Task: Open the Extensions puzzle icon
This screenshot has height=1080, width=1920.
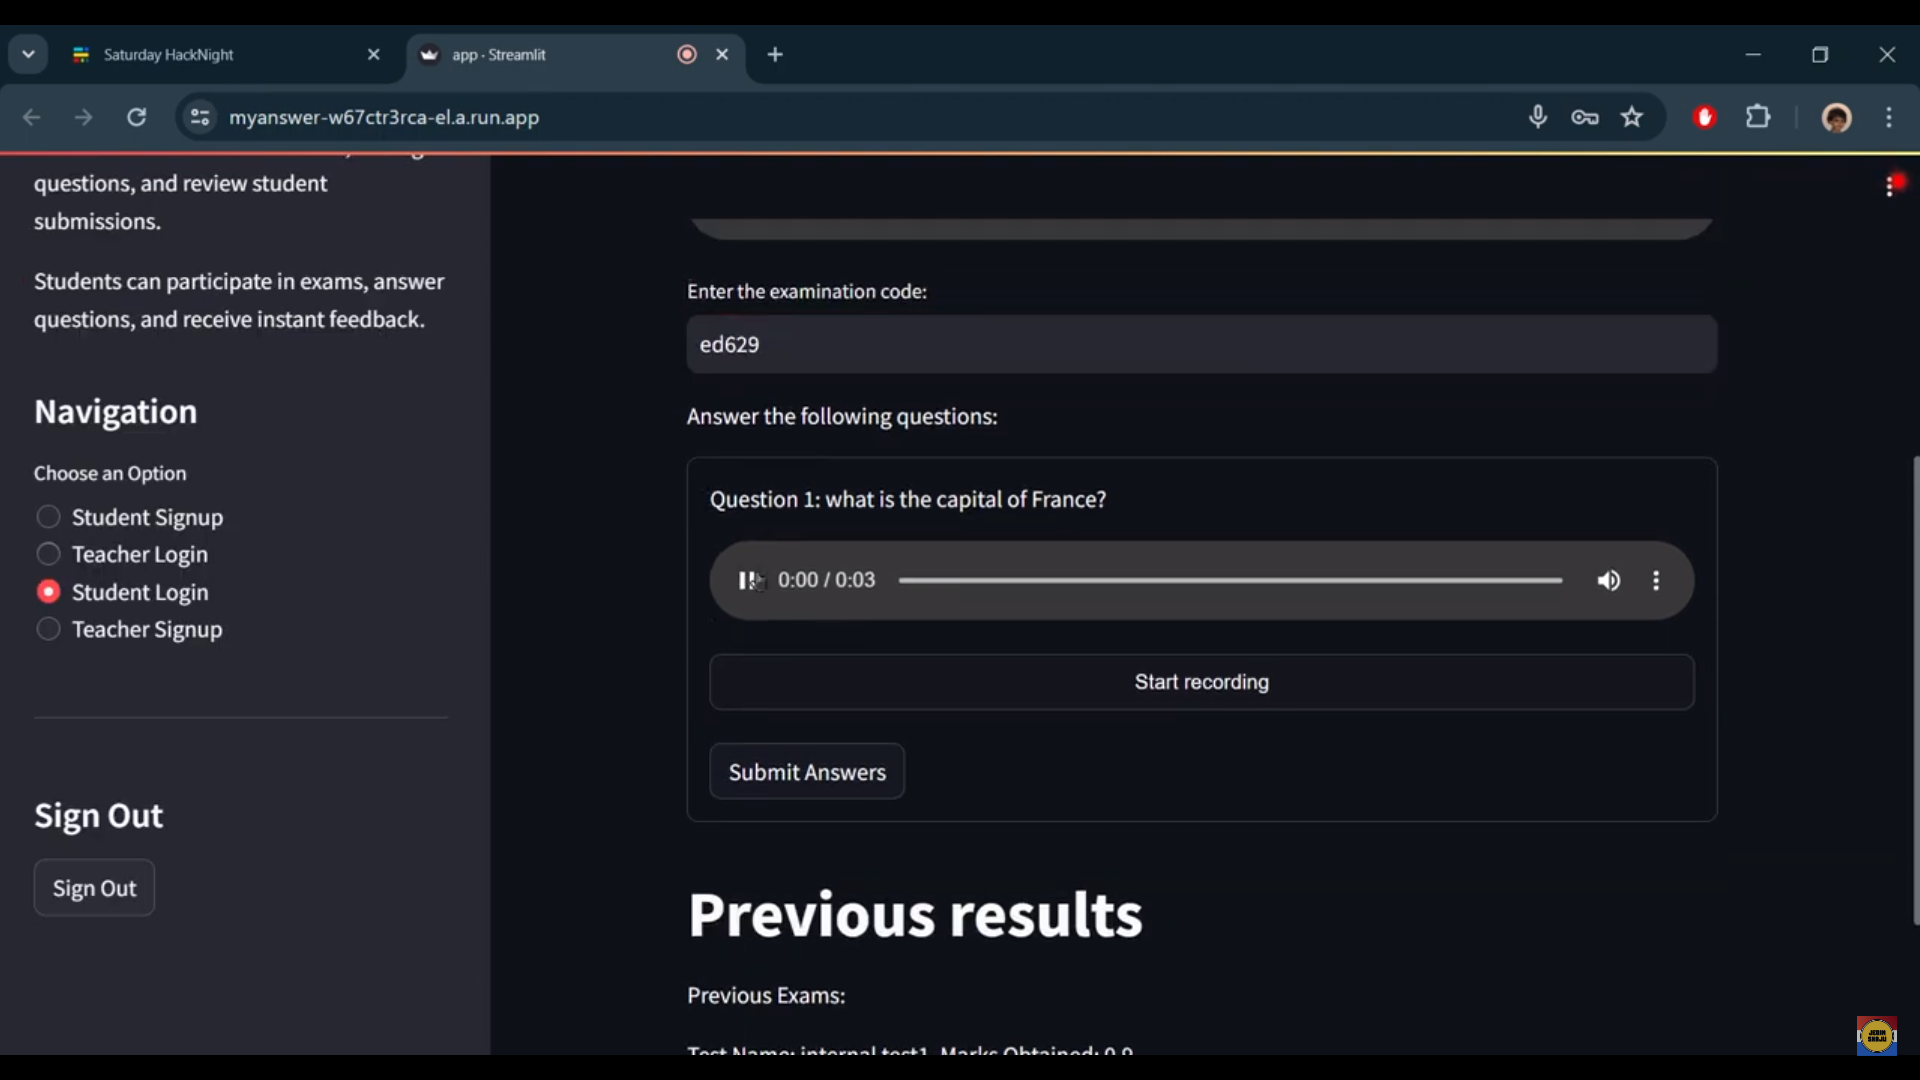Action: pos(1758,117)
